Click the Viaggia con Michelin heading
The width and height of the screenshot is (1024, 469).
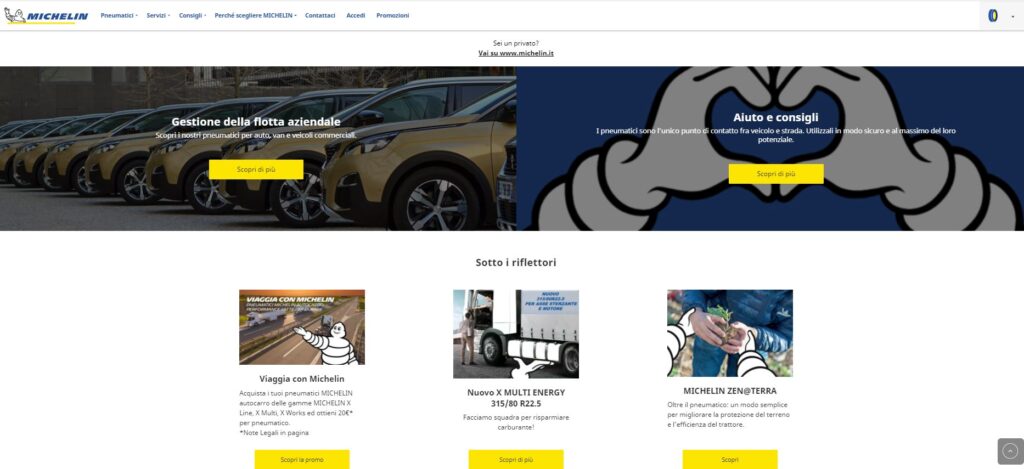[x=302, y=379]
